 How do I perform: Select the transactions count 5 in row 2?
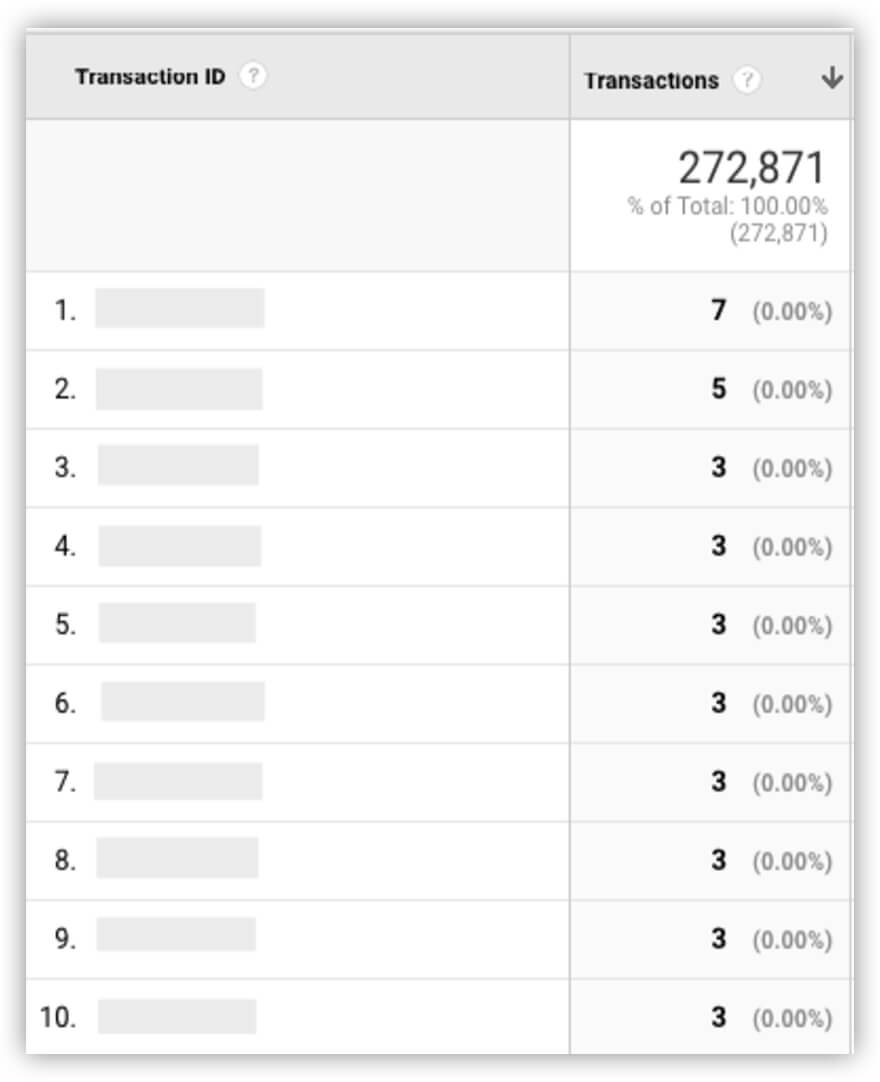point(718,389)
